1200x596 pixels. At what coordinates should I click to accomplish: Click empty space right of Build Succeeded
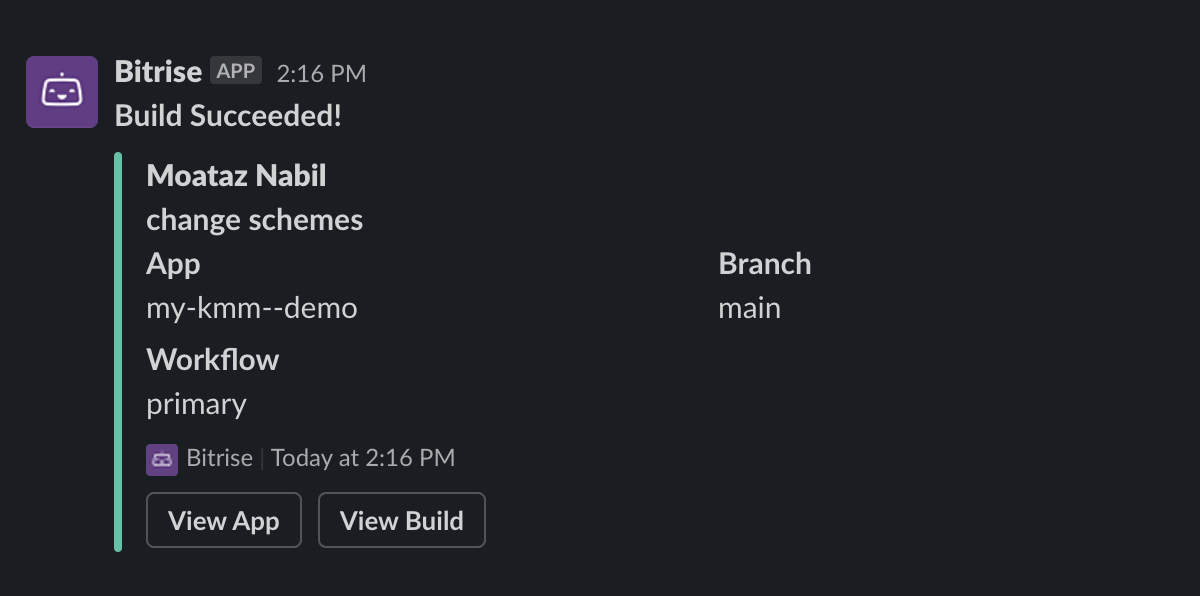pos(700,116)
